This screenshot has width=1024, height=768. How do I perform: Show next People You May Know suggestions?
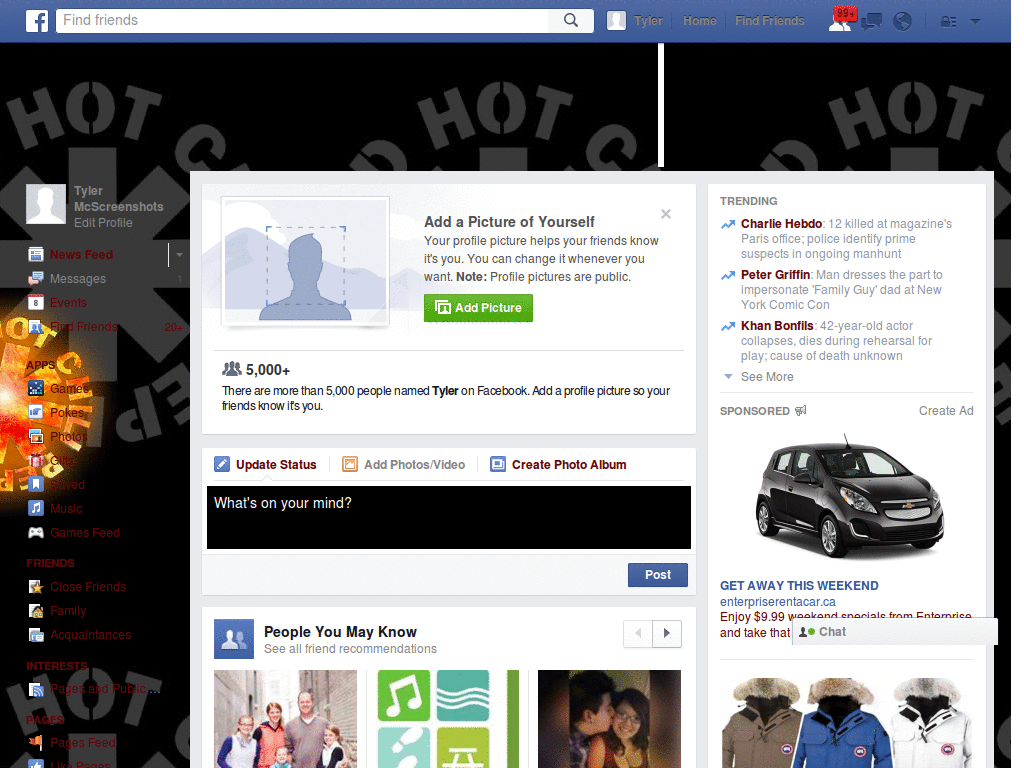pyautogui.click(x=667, y=633)
